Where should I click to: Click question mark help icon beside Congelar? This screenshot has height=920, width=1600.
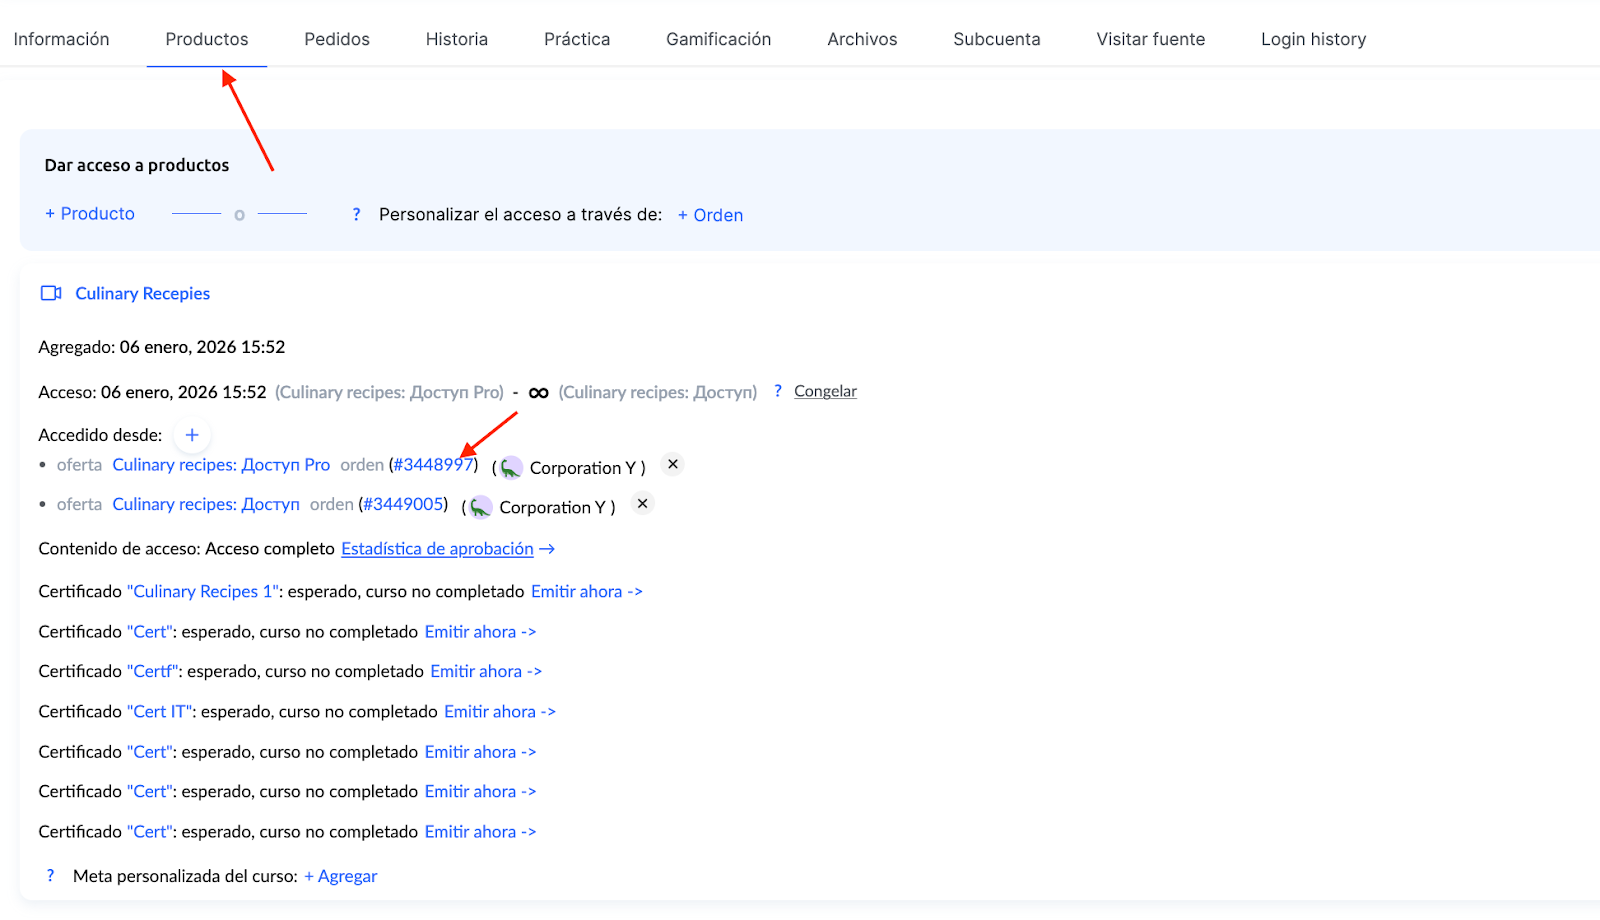778,391
